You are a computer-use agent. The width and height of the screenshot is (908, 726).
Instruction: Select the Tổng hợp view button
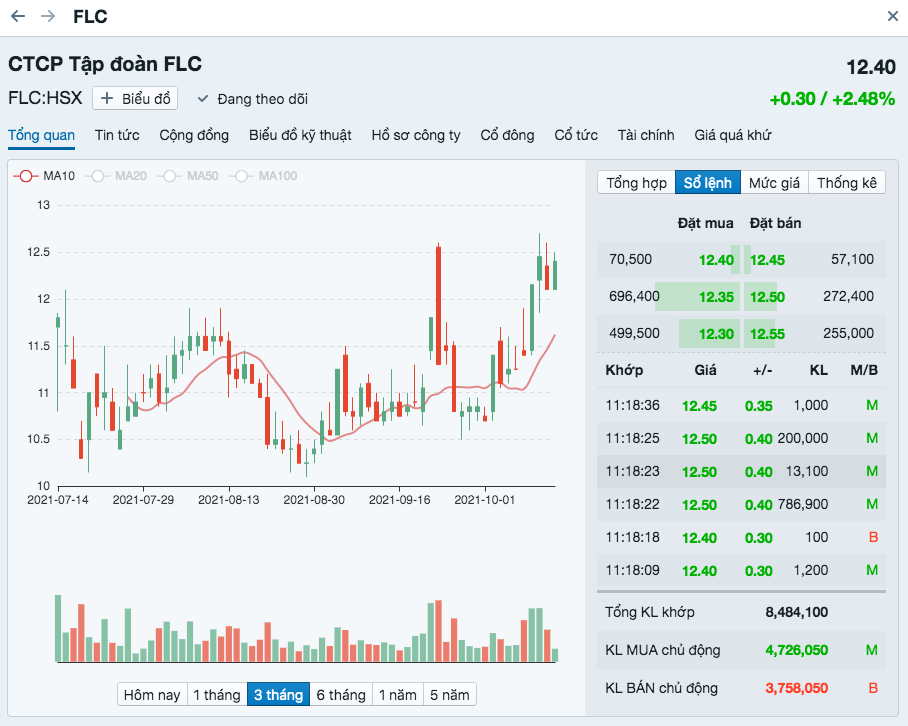pos(636,183)
